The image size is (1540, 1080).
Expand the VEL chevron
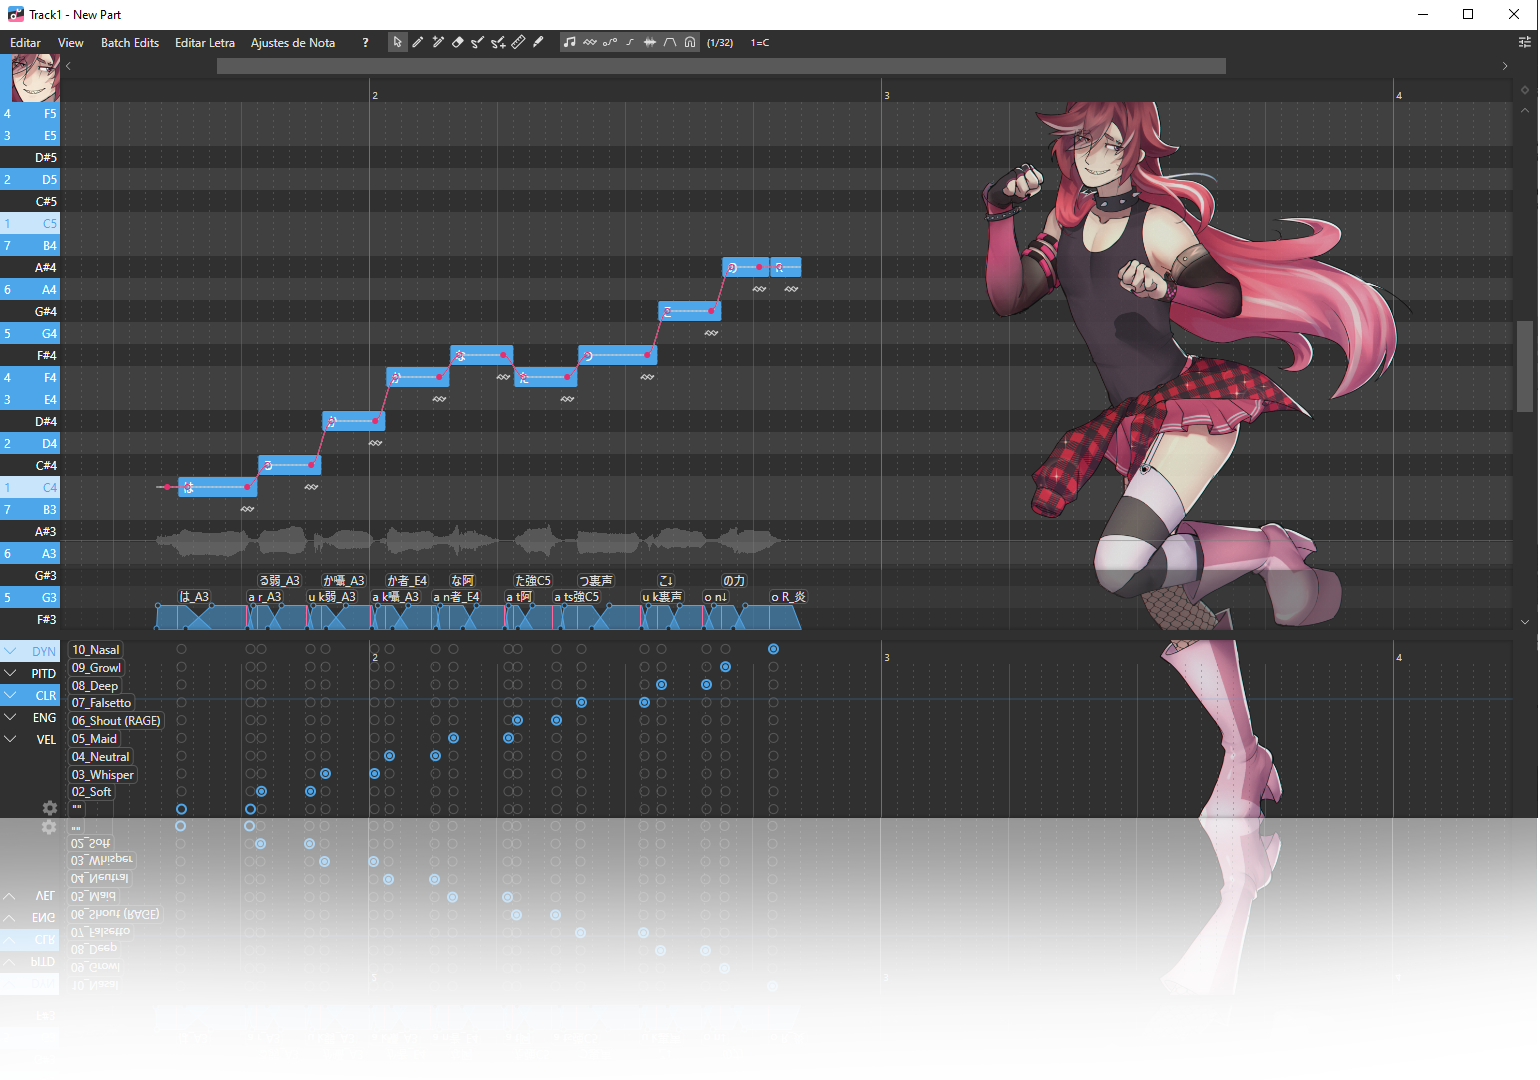[x=10, y=739]
